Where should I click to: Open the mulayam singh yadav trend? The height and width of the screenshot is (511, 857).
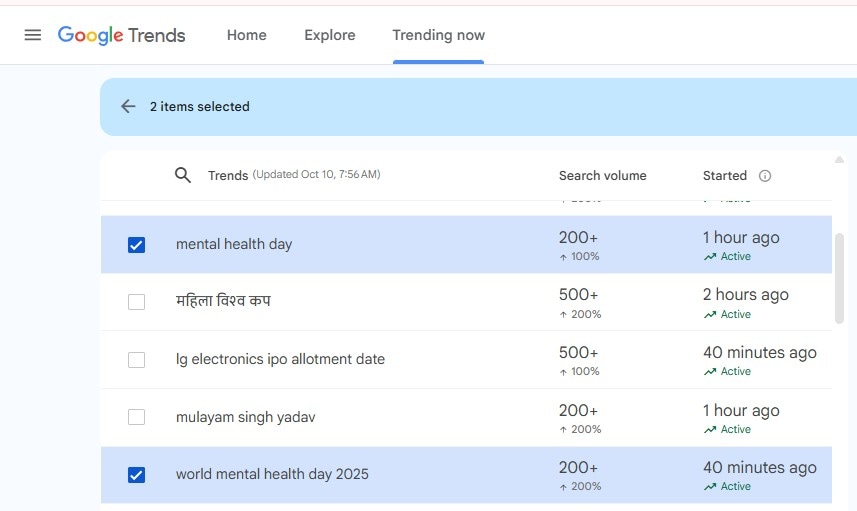point(246,417)
